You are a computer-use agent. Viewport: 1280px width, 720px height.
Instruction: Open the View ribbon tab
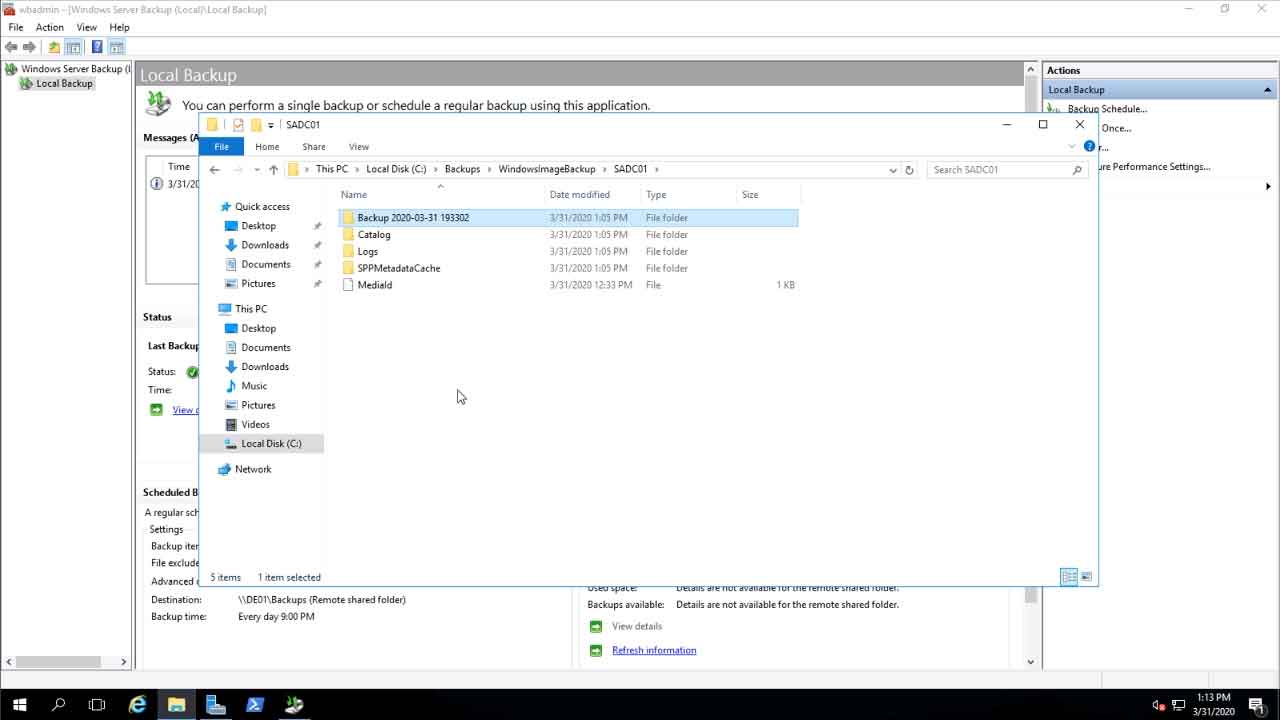point(358,147)
